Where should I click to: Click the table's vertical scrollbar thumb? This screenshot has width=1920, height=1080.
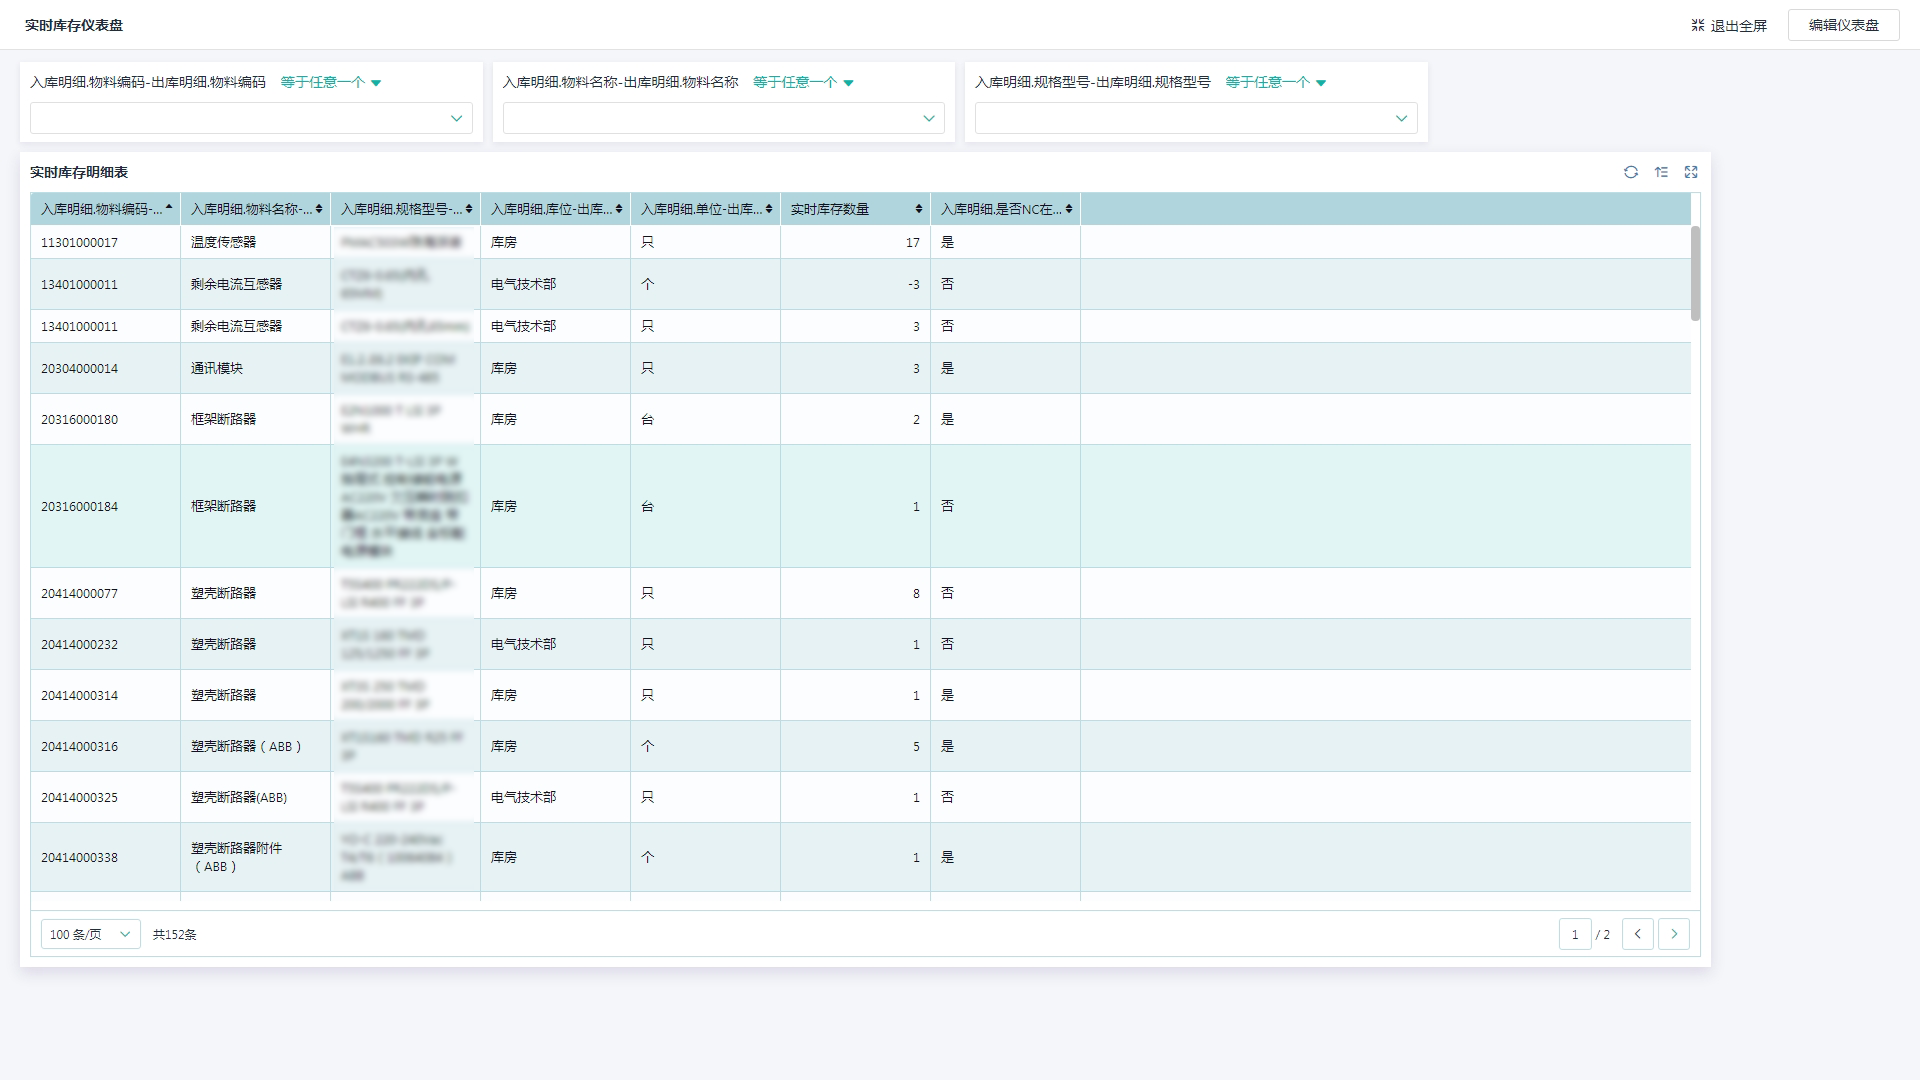tap(1695, 273)
